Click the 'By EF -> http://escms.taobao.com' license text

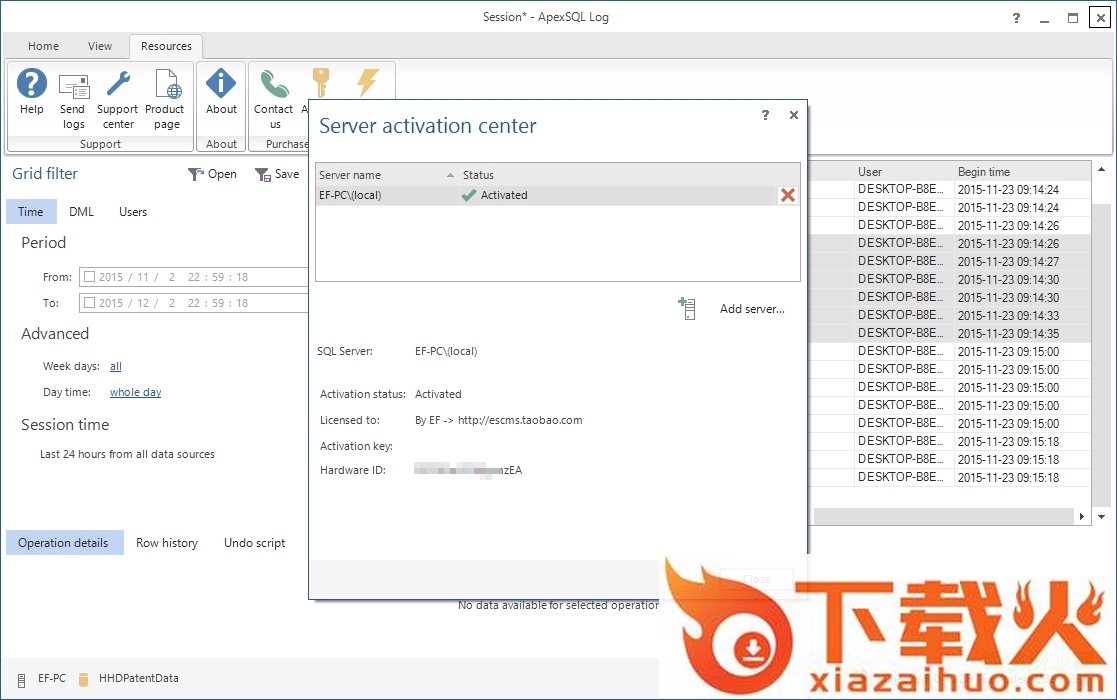pos(499,420)
